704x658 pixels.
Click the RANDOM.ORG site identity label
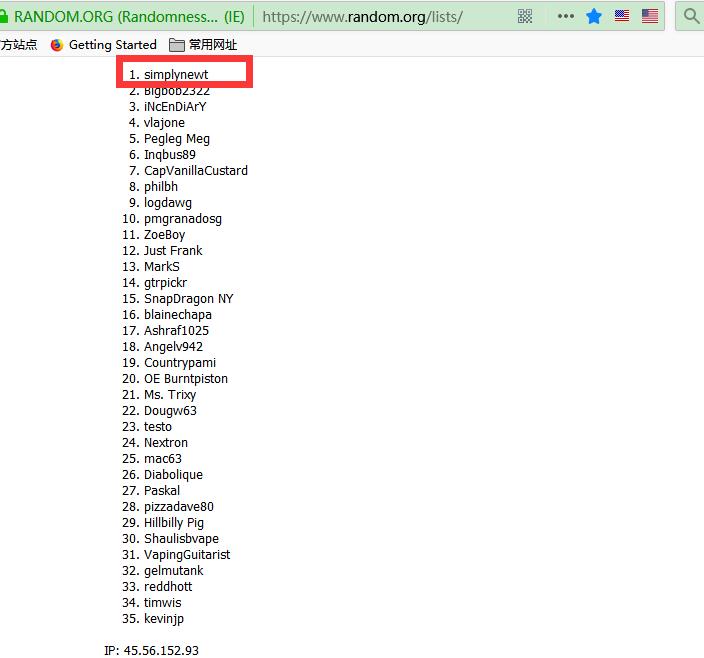128,16
